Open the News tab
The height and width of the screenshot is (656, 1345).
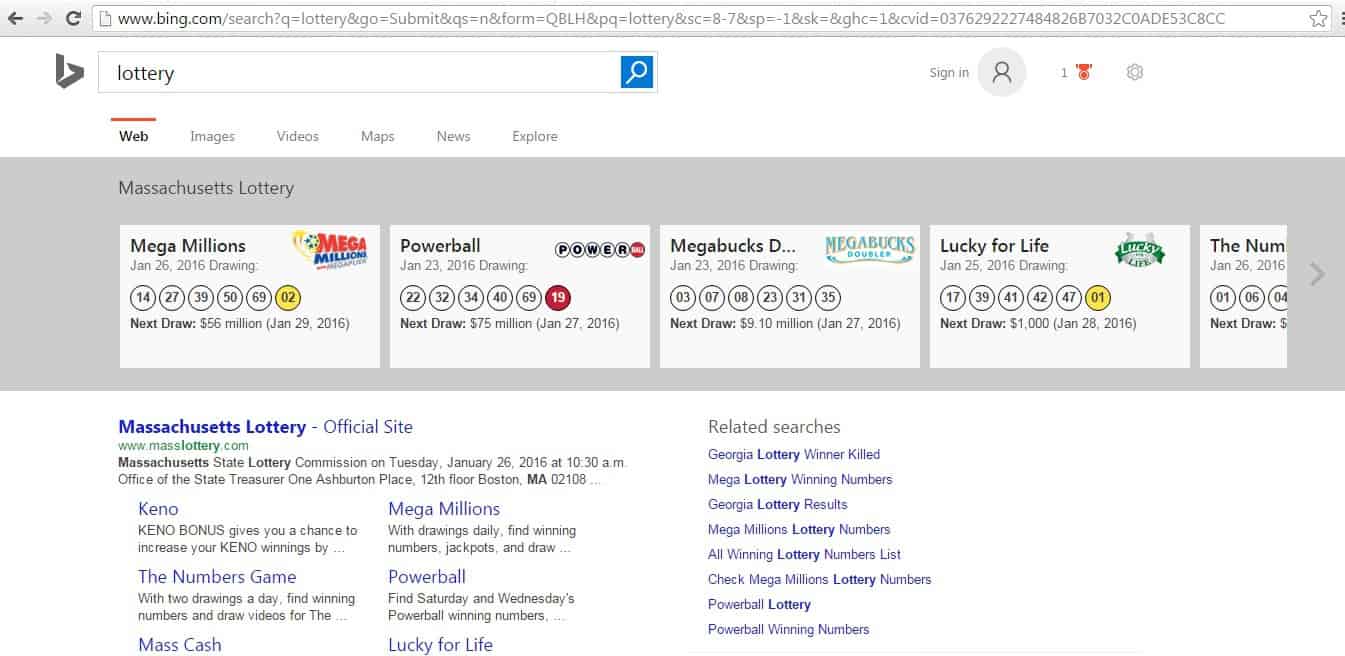[453, 136]
